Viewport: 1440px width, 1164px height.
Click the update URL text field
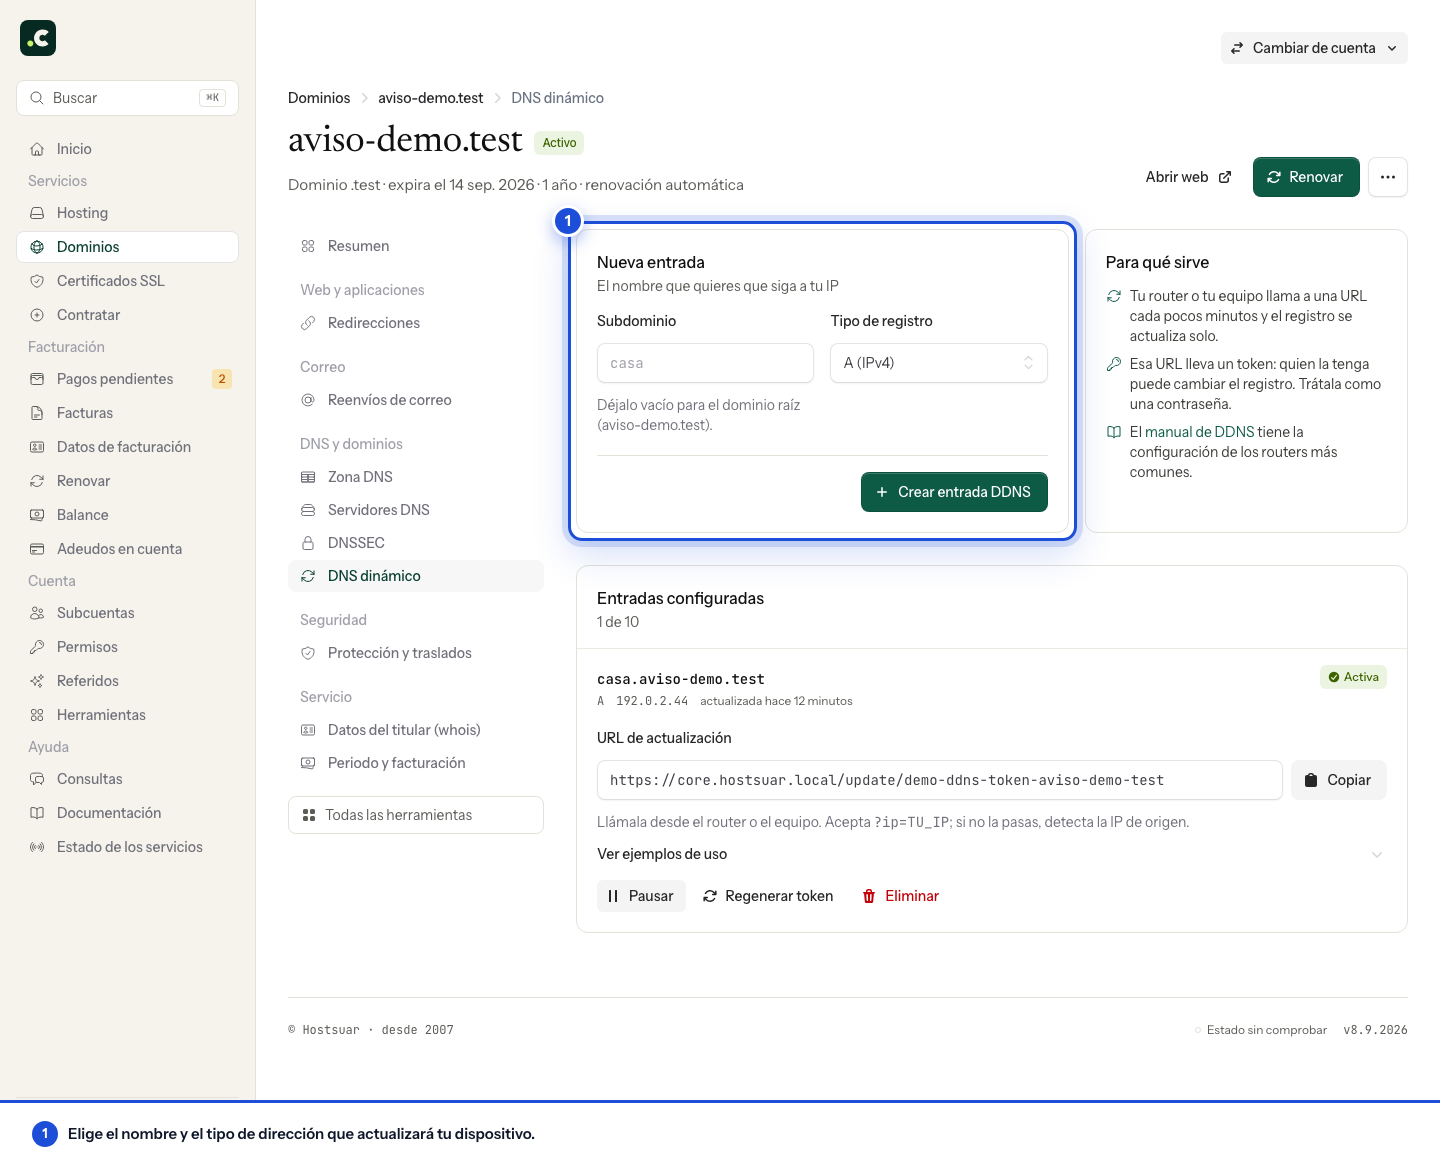[939, 780]
